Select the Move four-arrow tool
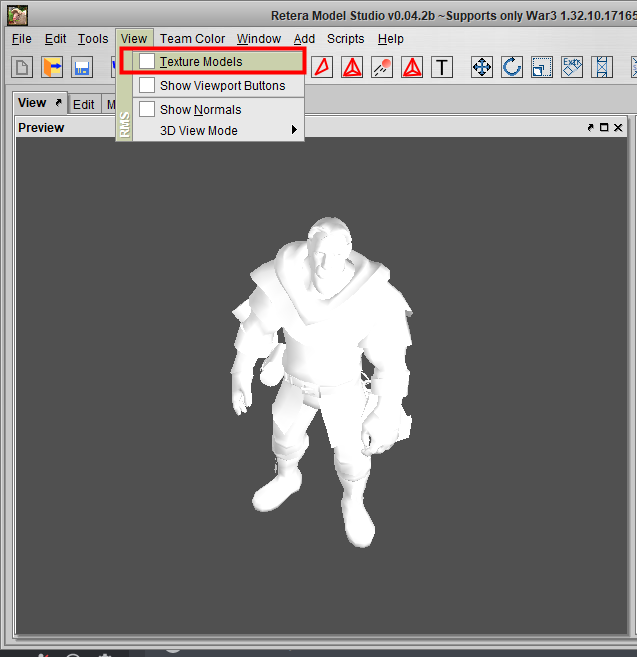 click(482, 67)
